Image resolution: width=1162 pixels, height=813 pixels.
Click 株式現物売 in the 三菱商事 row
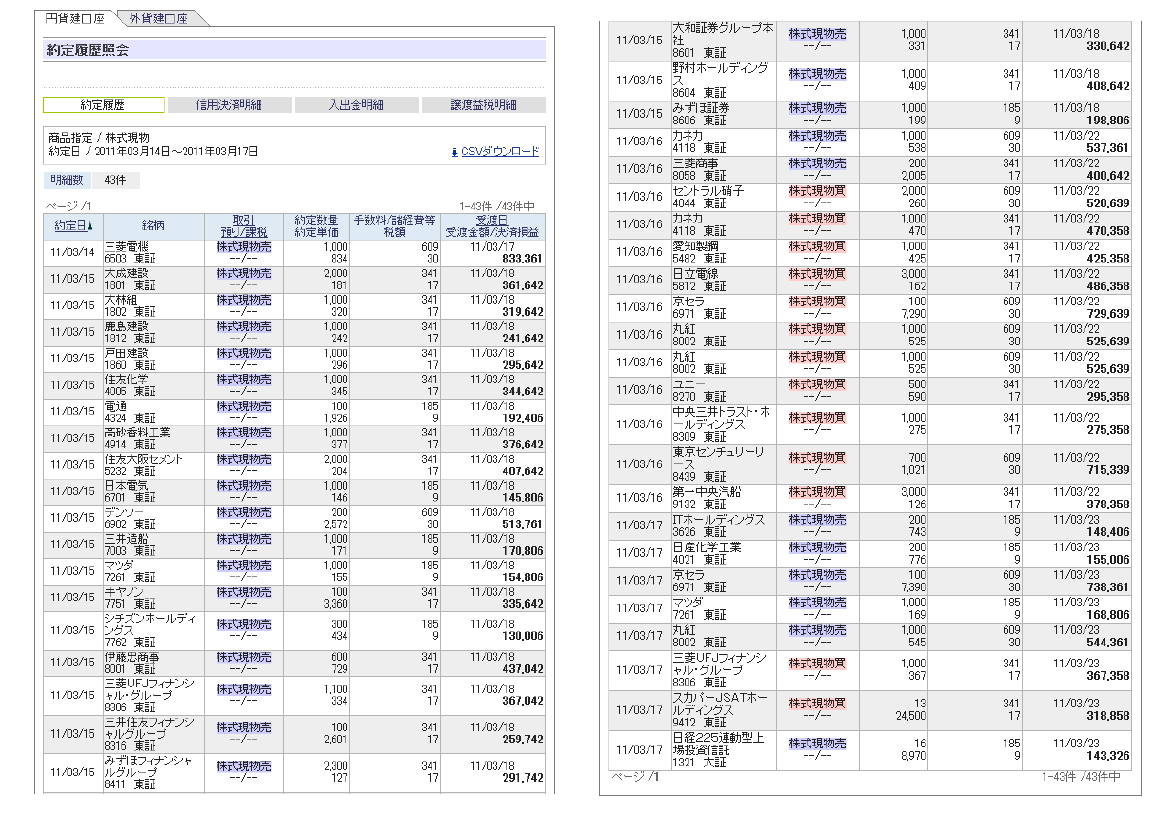coord(817,163)
